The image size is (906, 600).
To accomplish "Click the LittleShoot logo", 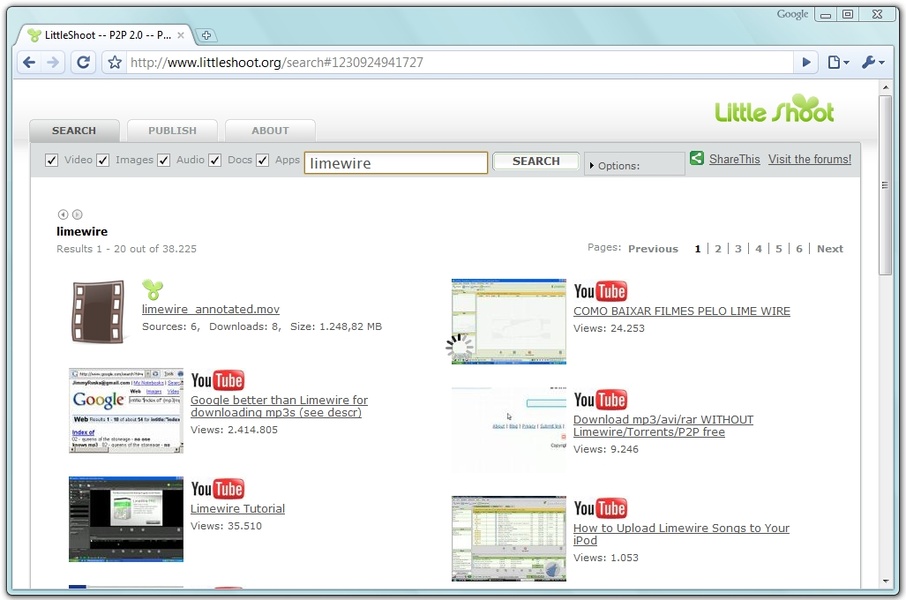I will click(x=774, y=109).
